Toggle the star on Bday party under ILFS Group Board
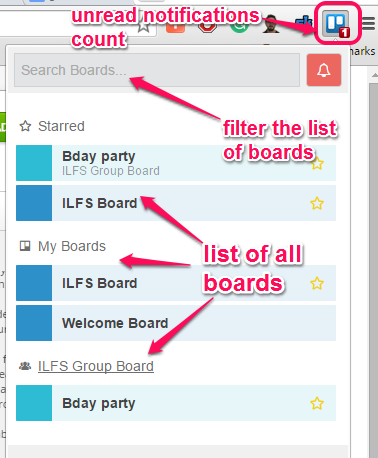Image resolution: width=378 pixels, height=458 pixels. tap(317, 403)
